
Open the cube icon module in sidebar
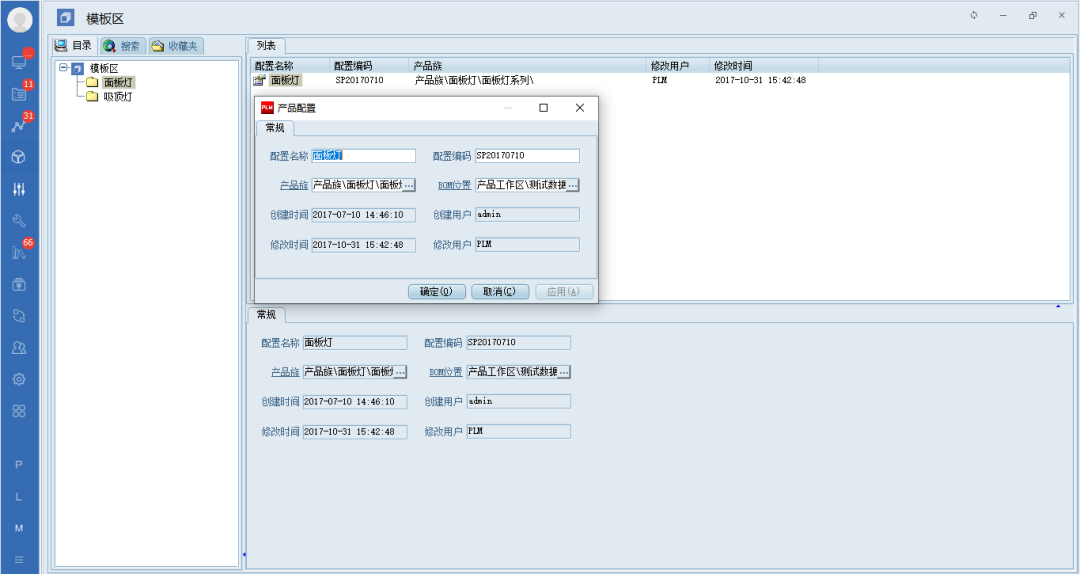tap(19, 157)
